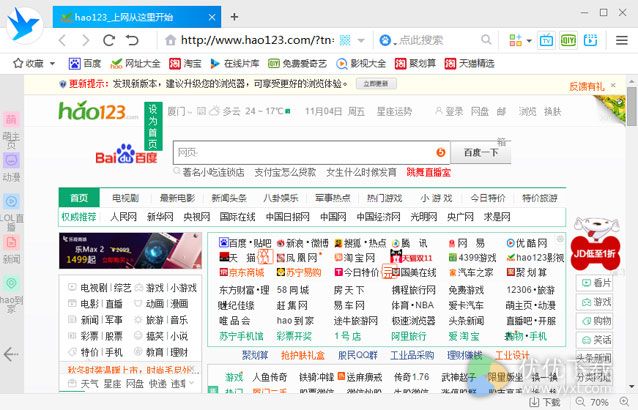Open the 收藏 favorites dropdown

(34, 63)
